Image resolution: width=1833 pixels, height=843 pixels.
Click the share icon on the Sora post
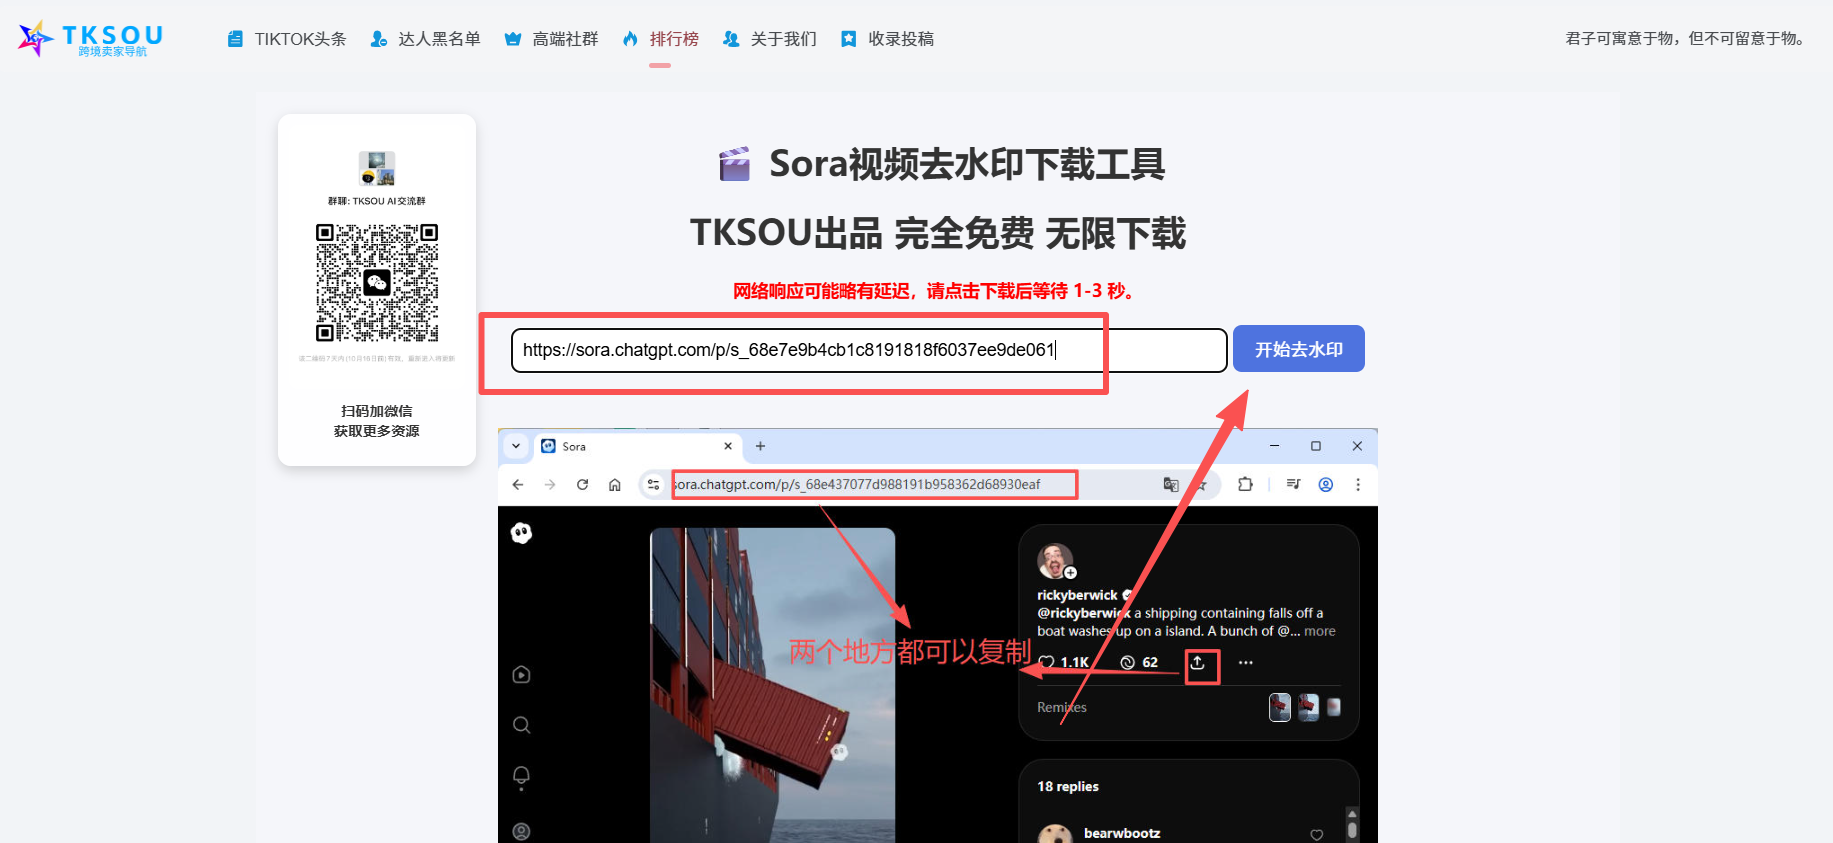[1198, 663]
